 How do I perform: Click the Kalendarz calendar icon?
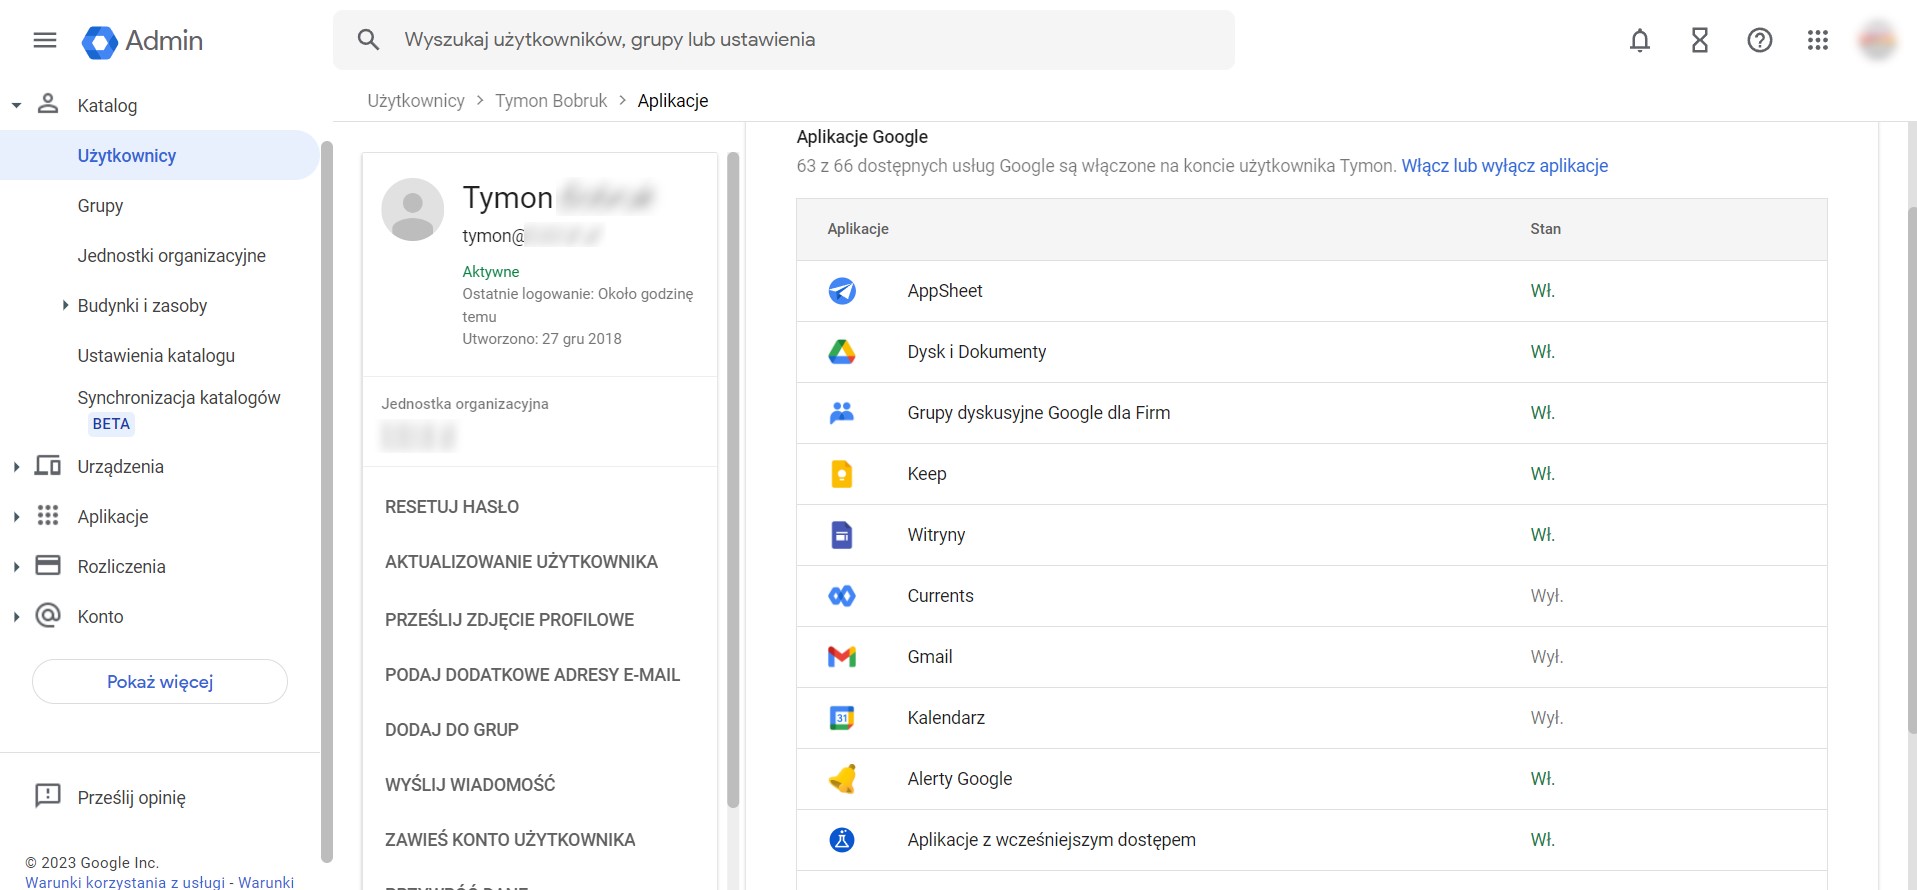click(x=842, y=718)
